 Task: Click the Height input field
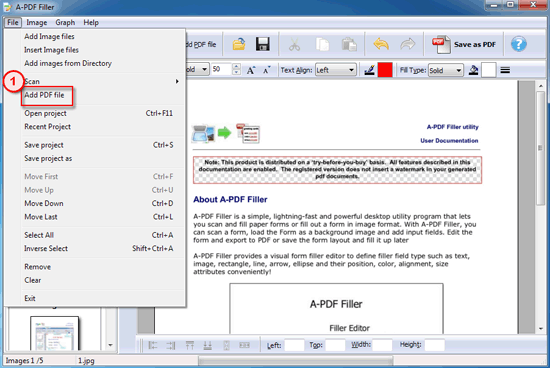[x=435, y=345]
